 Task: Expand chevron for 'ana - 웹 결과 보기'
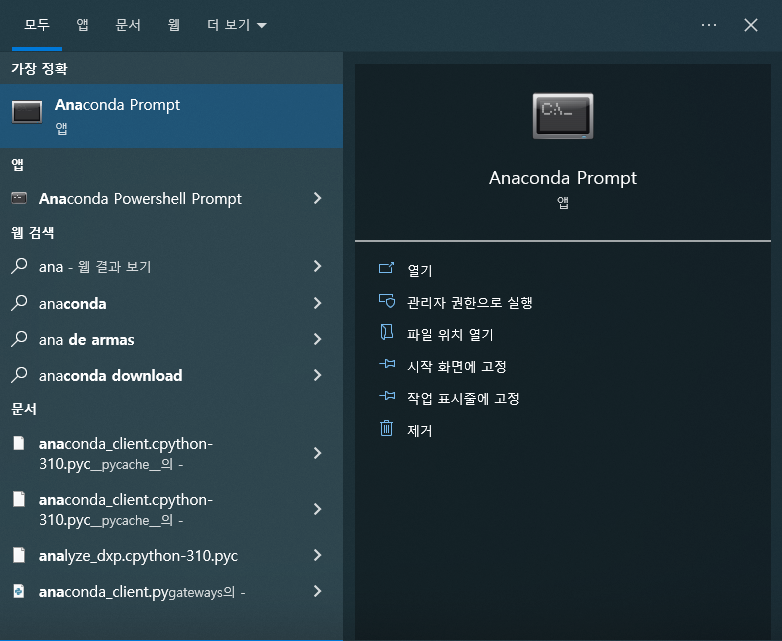tap(318, 266)
